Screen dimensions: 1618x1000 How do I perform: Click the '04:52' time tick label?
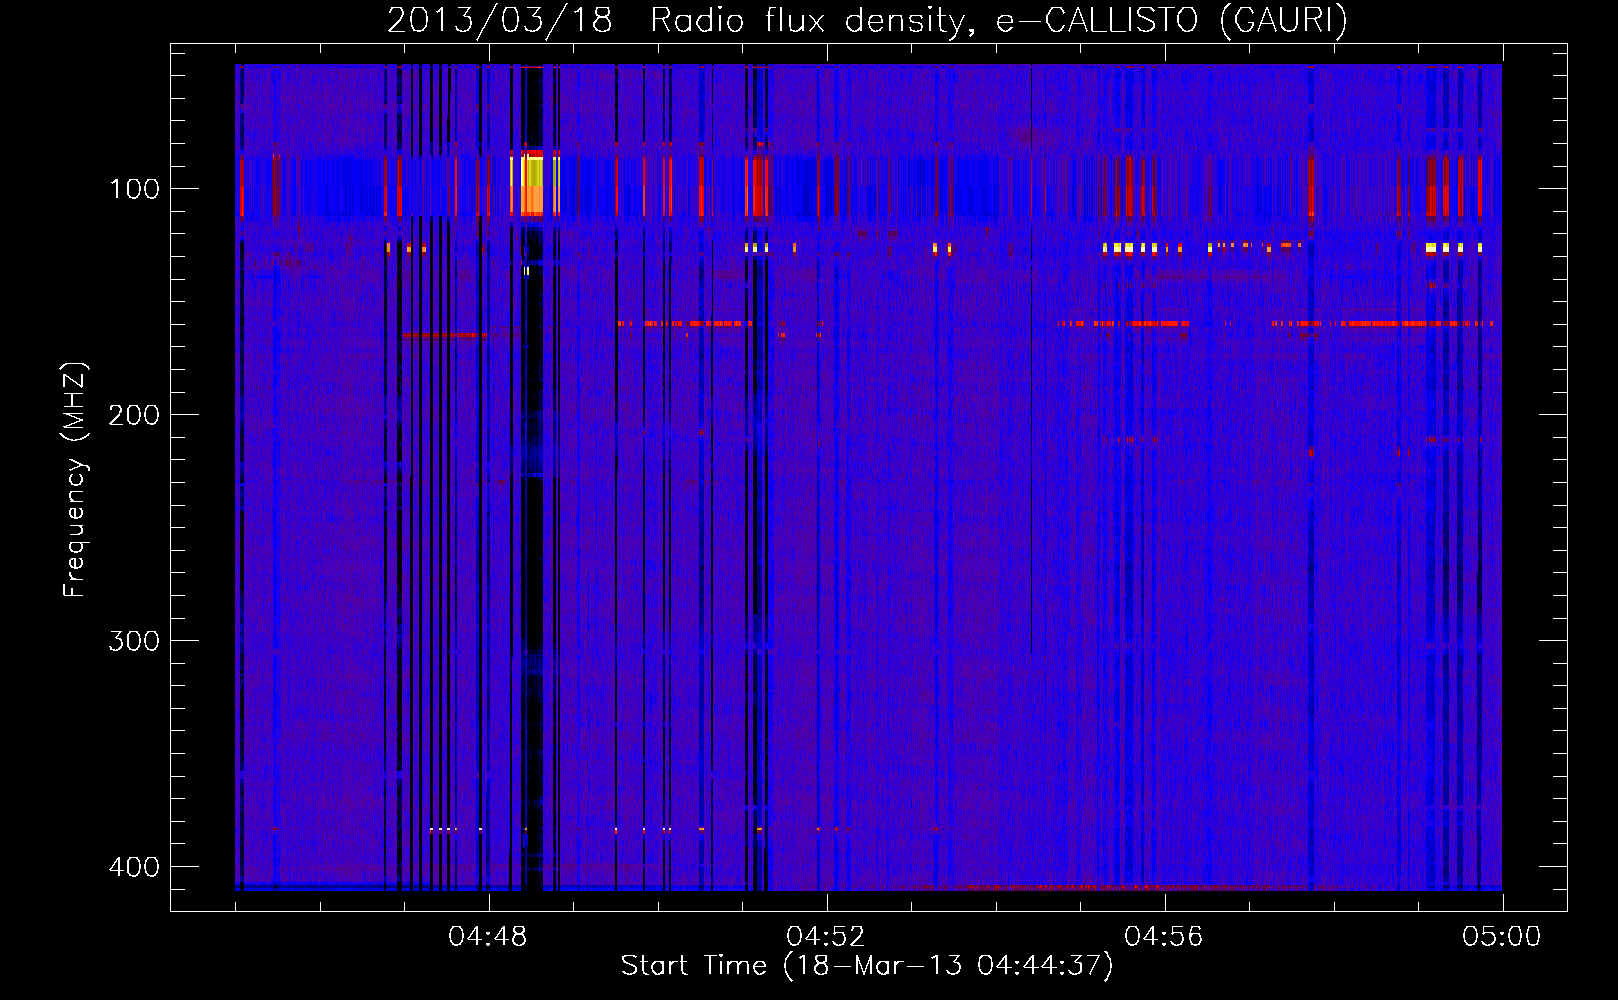(x=826, y=937)
